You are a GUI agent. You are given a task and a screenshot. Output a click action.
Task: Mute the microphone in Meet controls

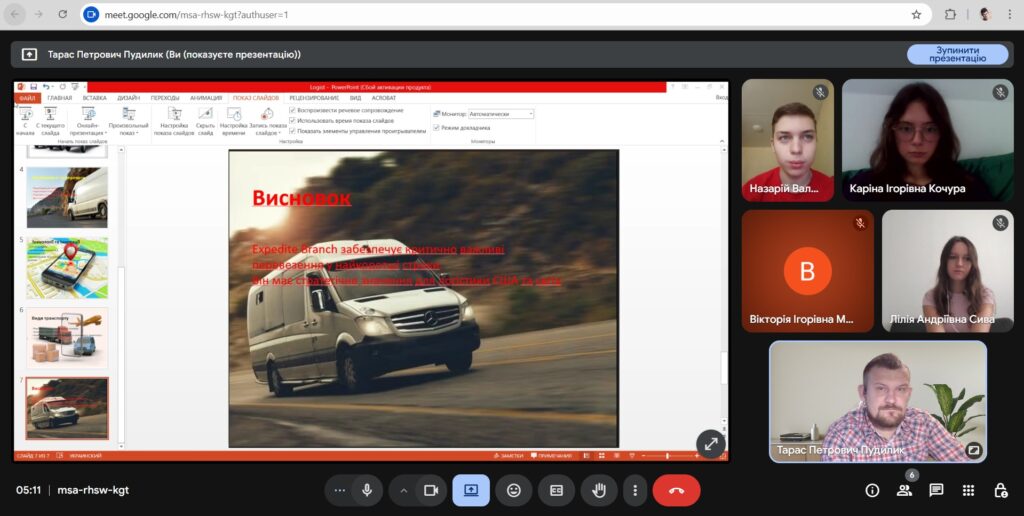coord(367,490)
